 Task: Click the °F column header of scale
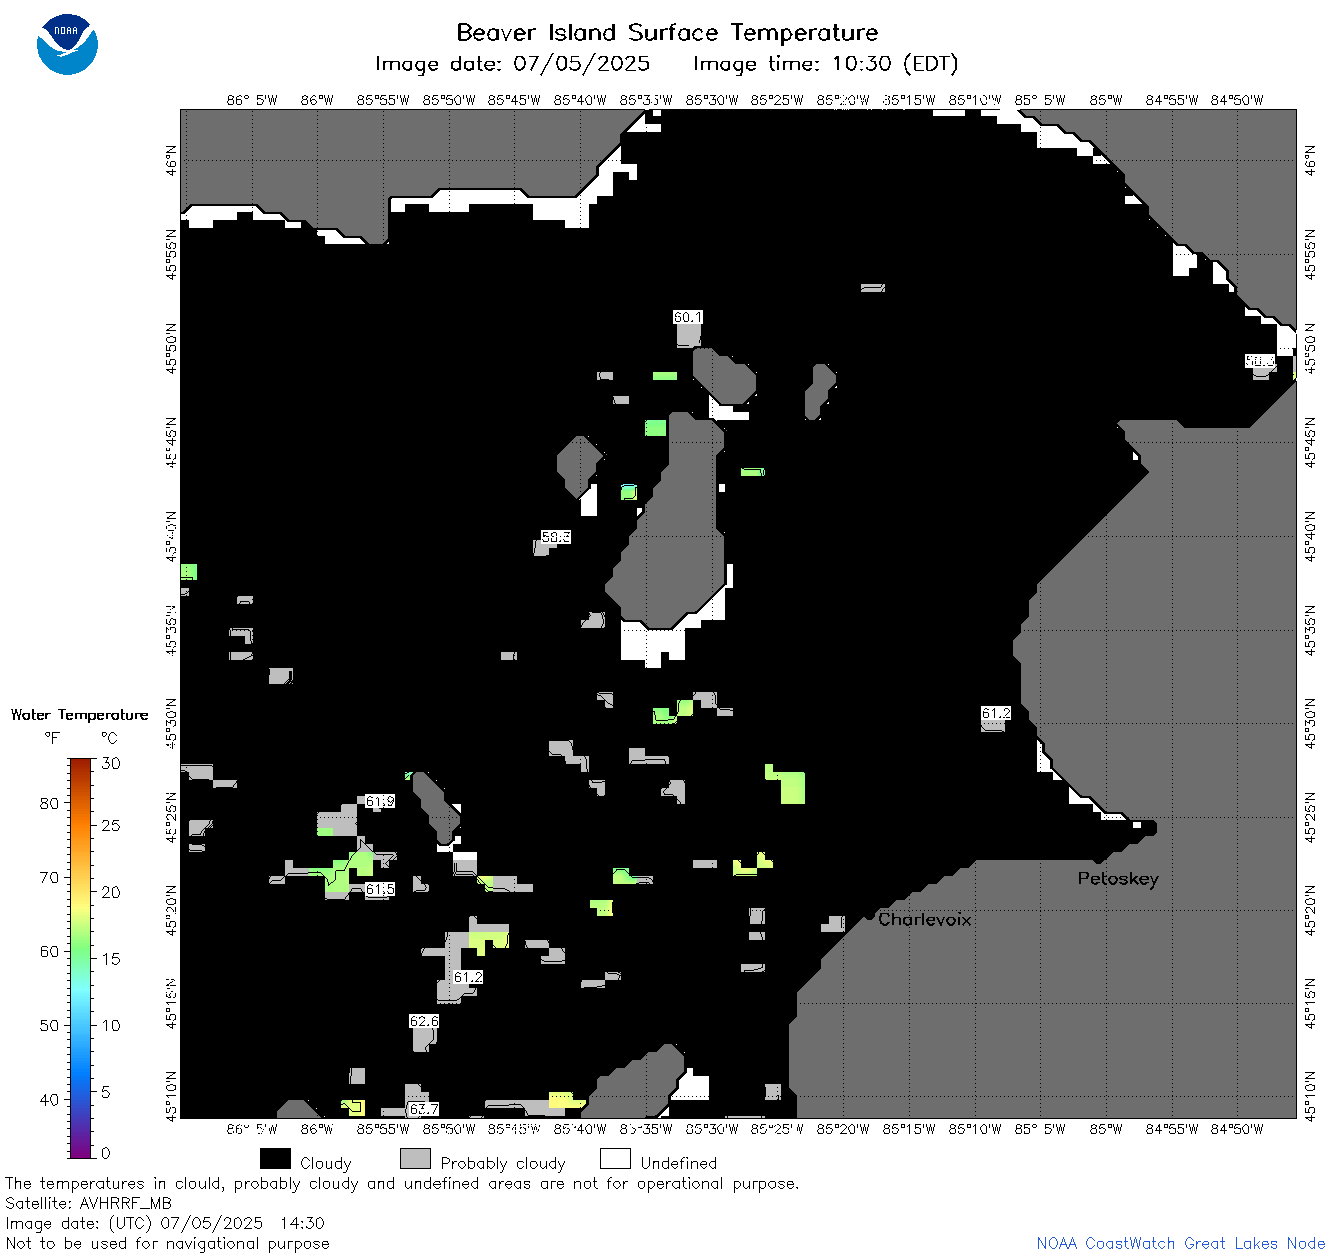(52, 738)
